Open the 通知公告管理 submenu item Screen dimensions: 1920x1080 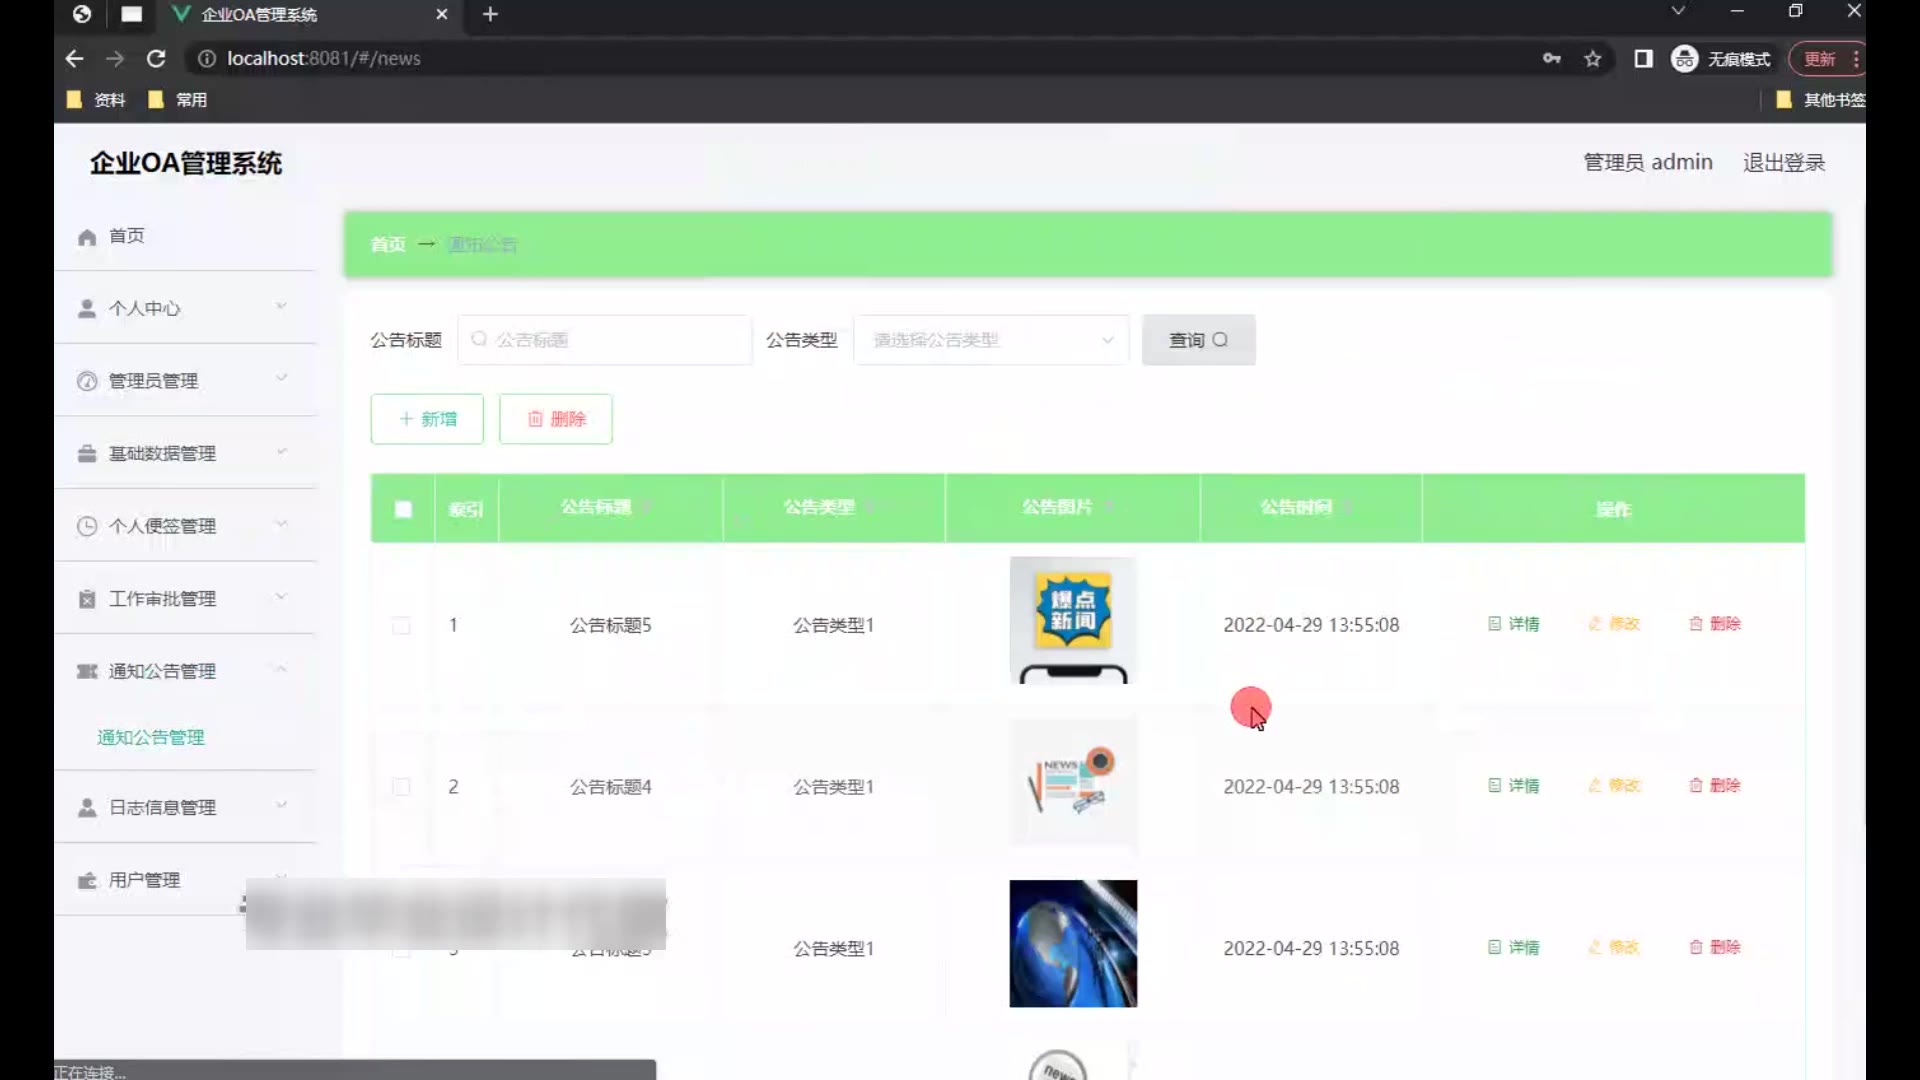pyautogui.click(x=151, y=737)
